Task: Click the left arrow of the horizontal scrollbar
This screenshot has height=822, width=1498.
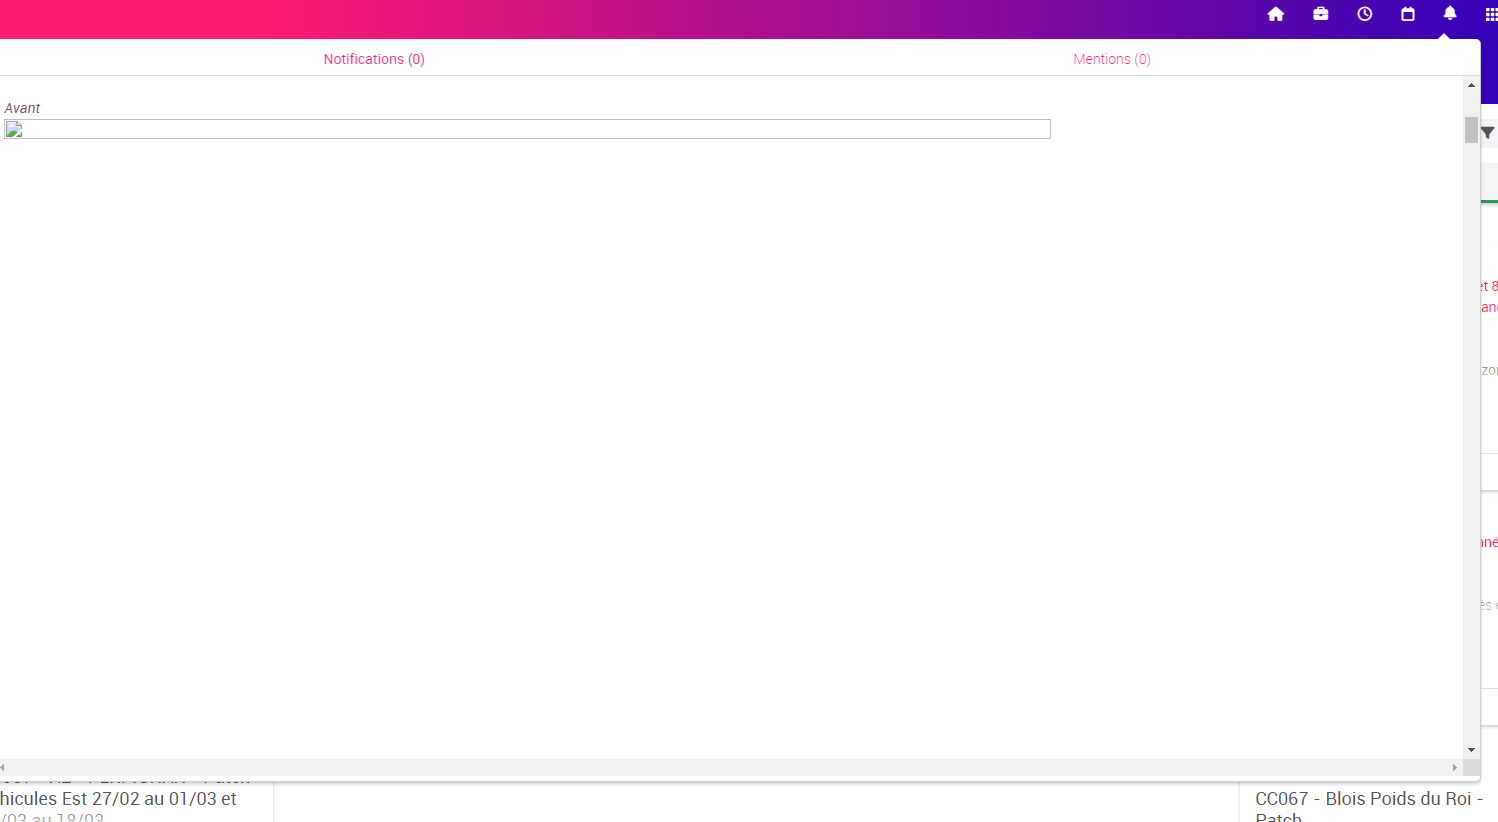Action: 4,767
